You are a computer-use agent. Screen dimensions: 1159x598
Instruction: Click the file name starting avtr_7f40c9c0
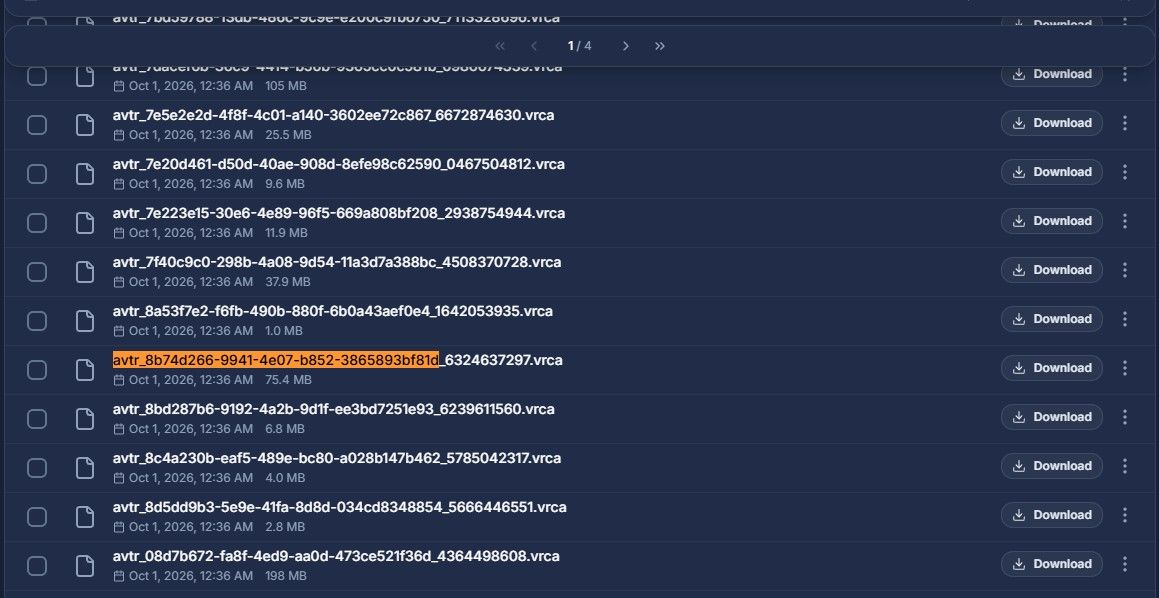tap(337, 262)
